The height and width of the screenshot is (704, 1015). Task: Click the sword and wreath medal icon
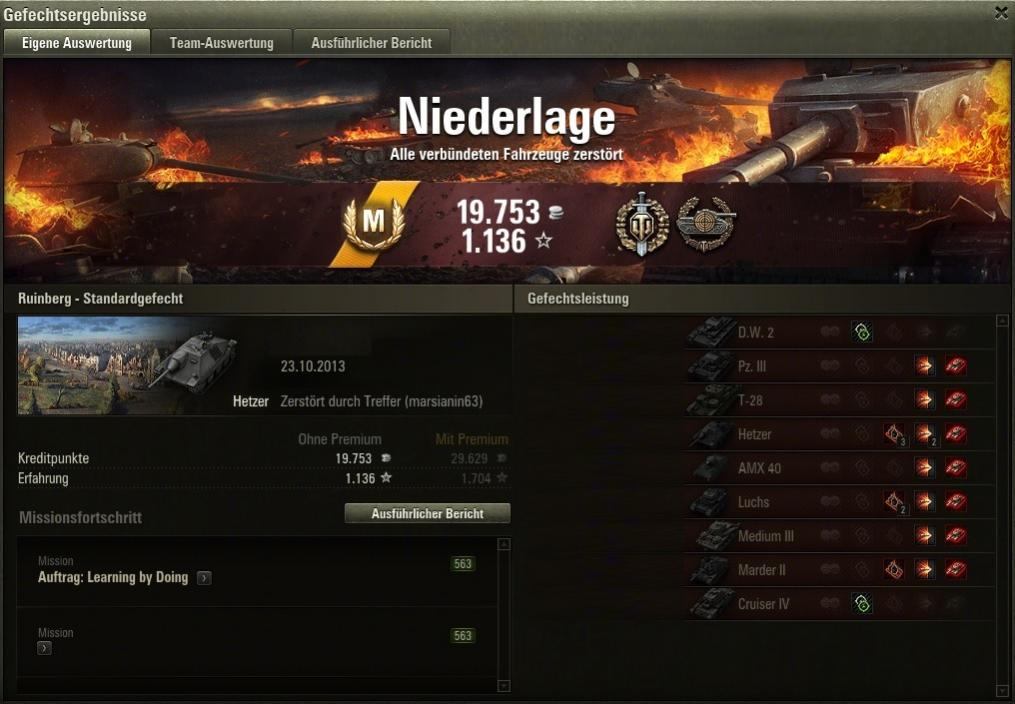[641, 224]
